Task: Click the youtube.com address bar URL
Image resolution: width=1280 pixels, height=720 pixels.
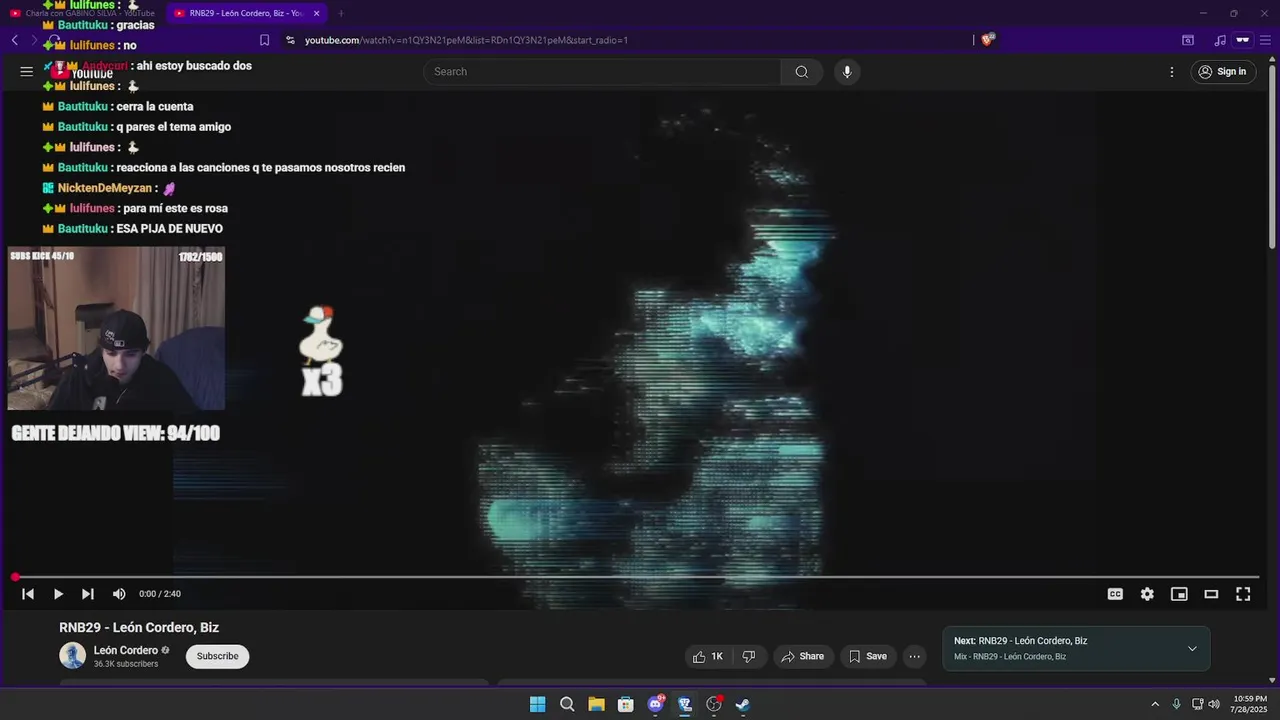Action: pos(466,40)
